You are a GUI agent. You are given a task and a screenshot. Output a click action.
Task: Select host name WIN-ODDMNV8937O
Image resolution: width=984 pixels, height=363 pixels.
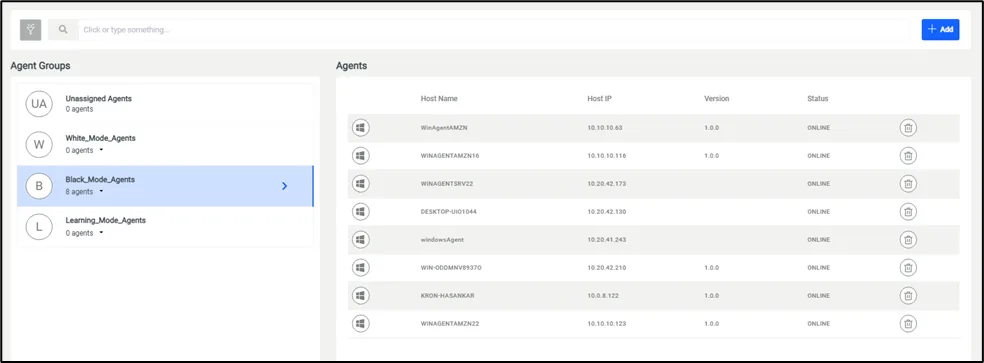click(451, 268)
